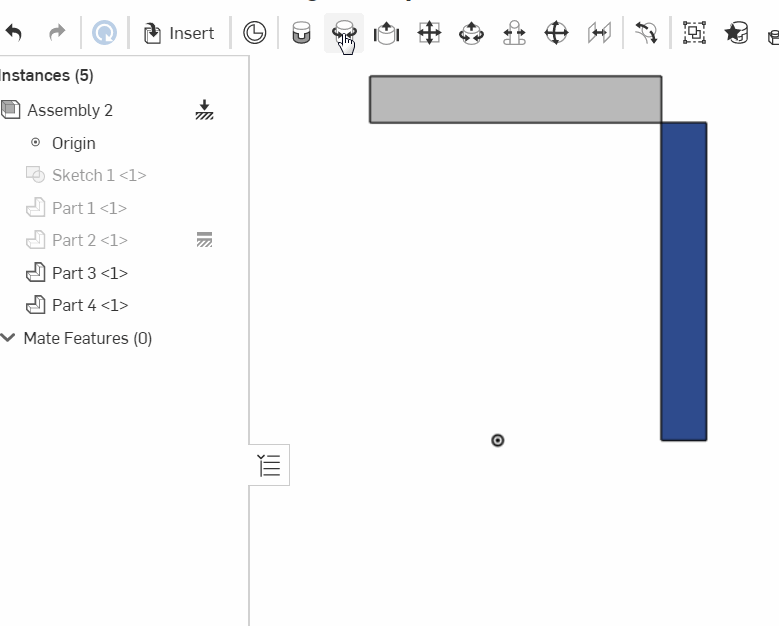Viewport: 779px width, 626px height.
Task: Select the Pin slot mate tool
Action: pyautogui.click(x=514, y=33)
